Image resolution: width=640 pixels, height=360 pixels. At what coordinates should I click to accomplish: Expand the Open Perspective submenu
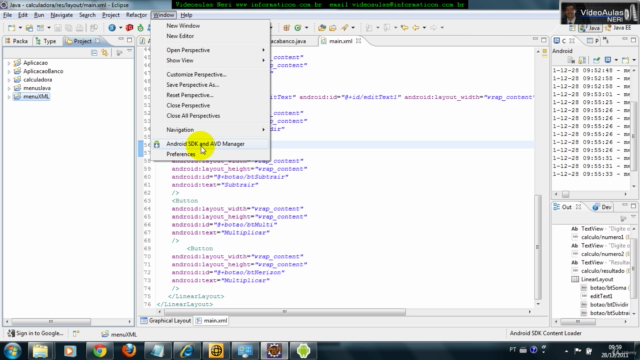click(x=210, y=50)
